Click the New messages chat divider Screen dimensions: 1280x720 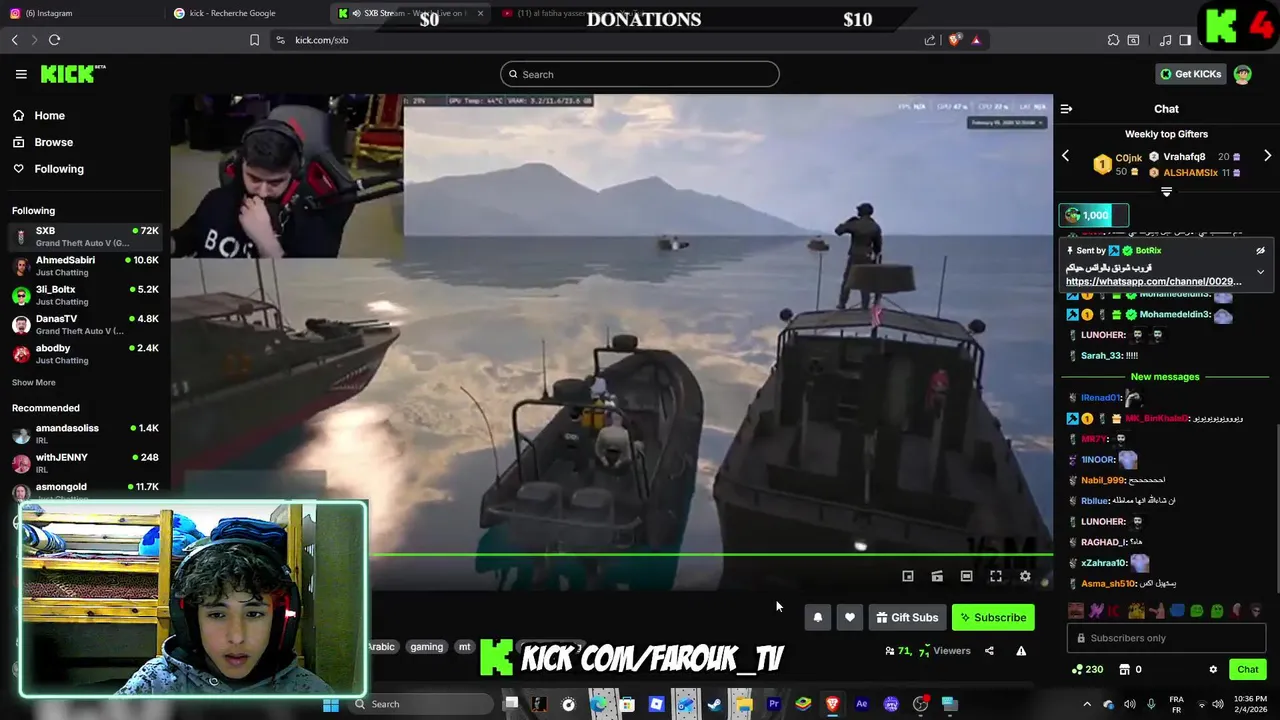click(1165, 377)
